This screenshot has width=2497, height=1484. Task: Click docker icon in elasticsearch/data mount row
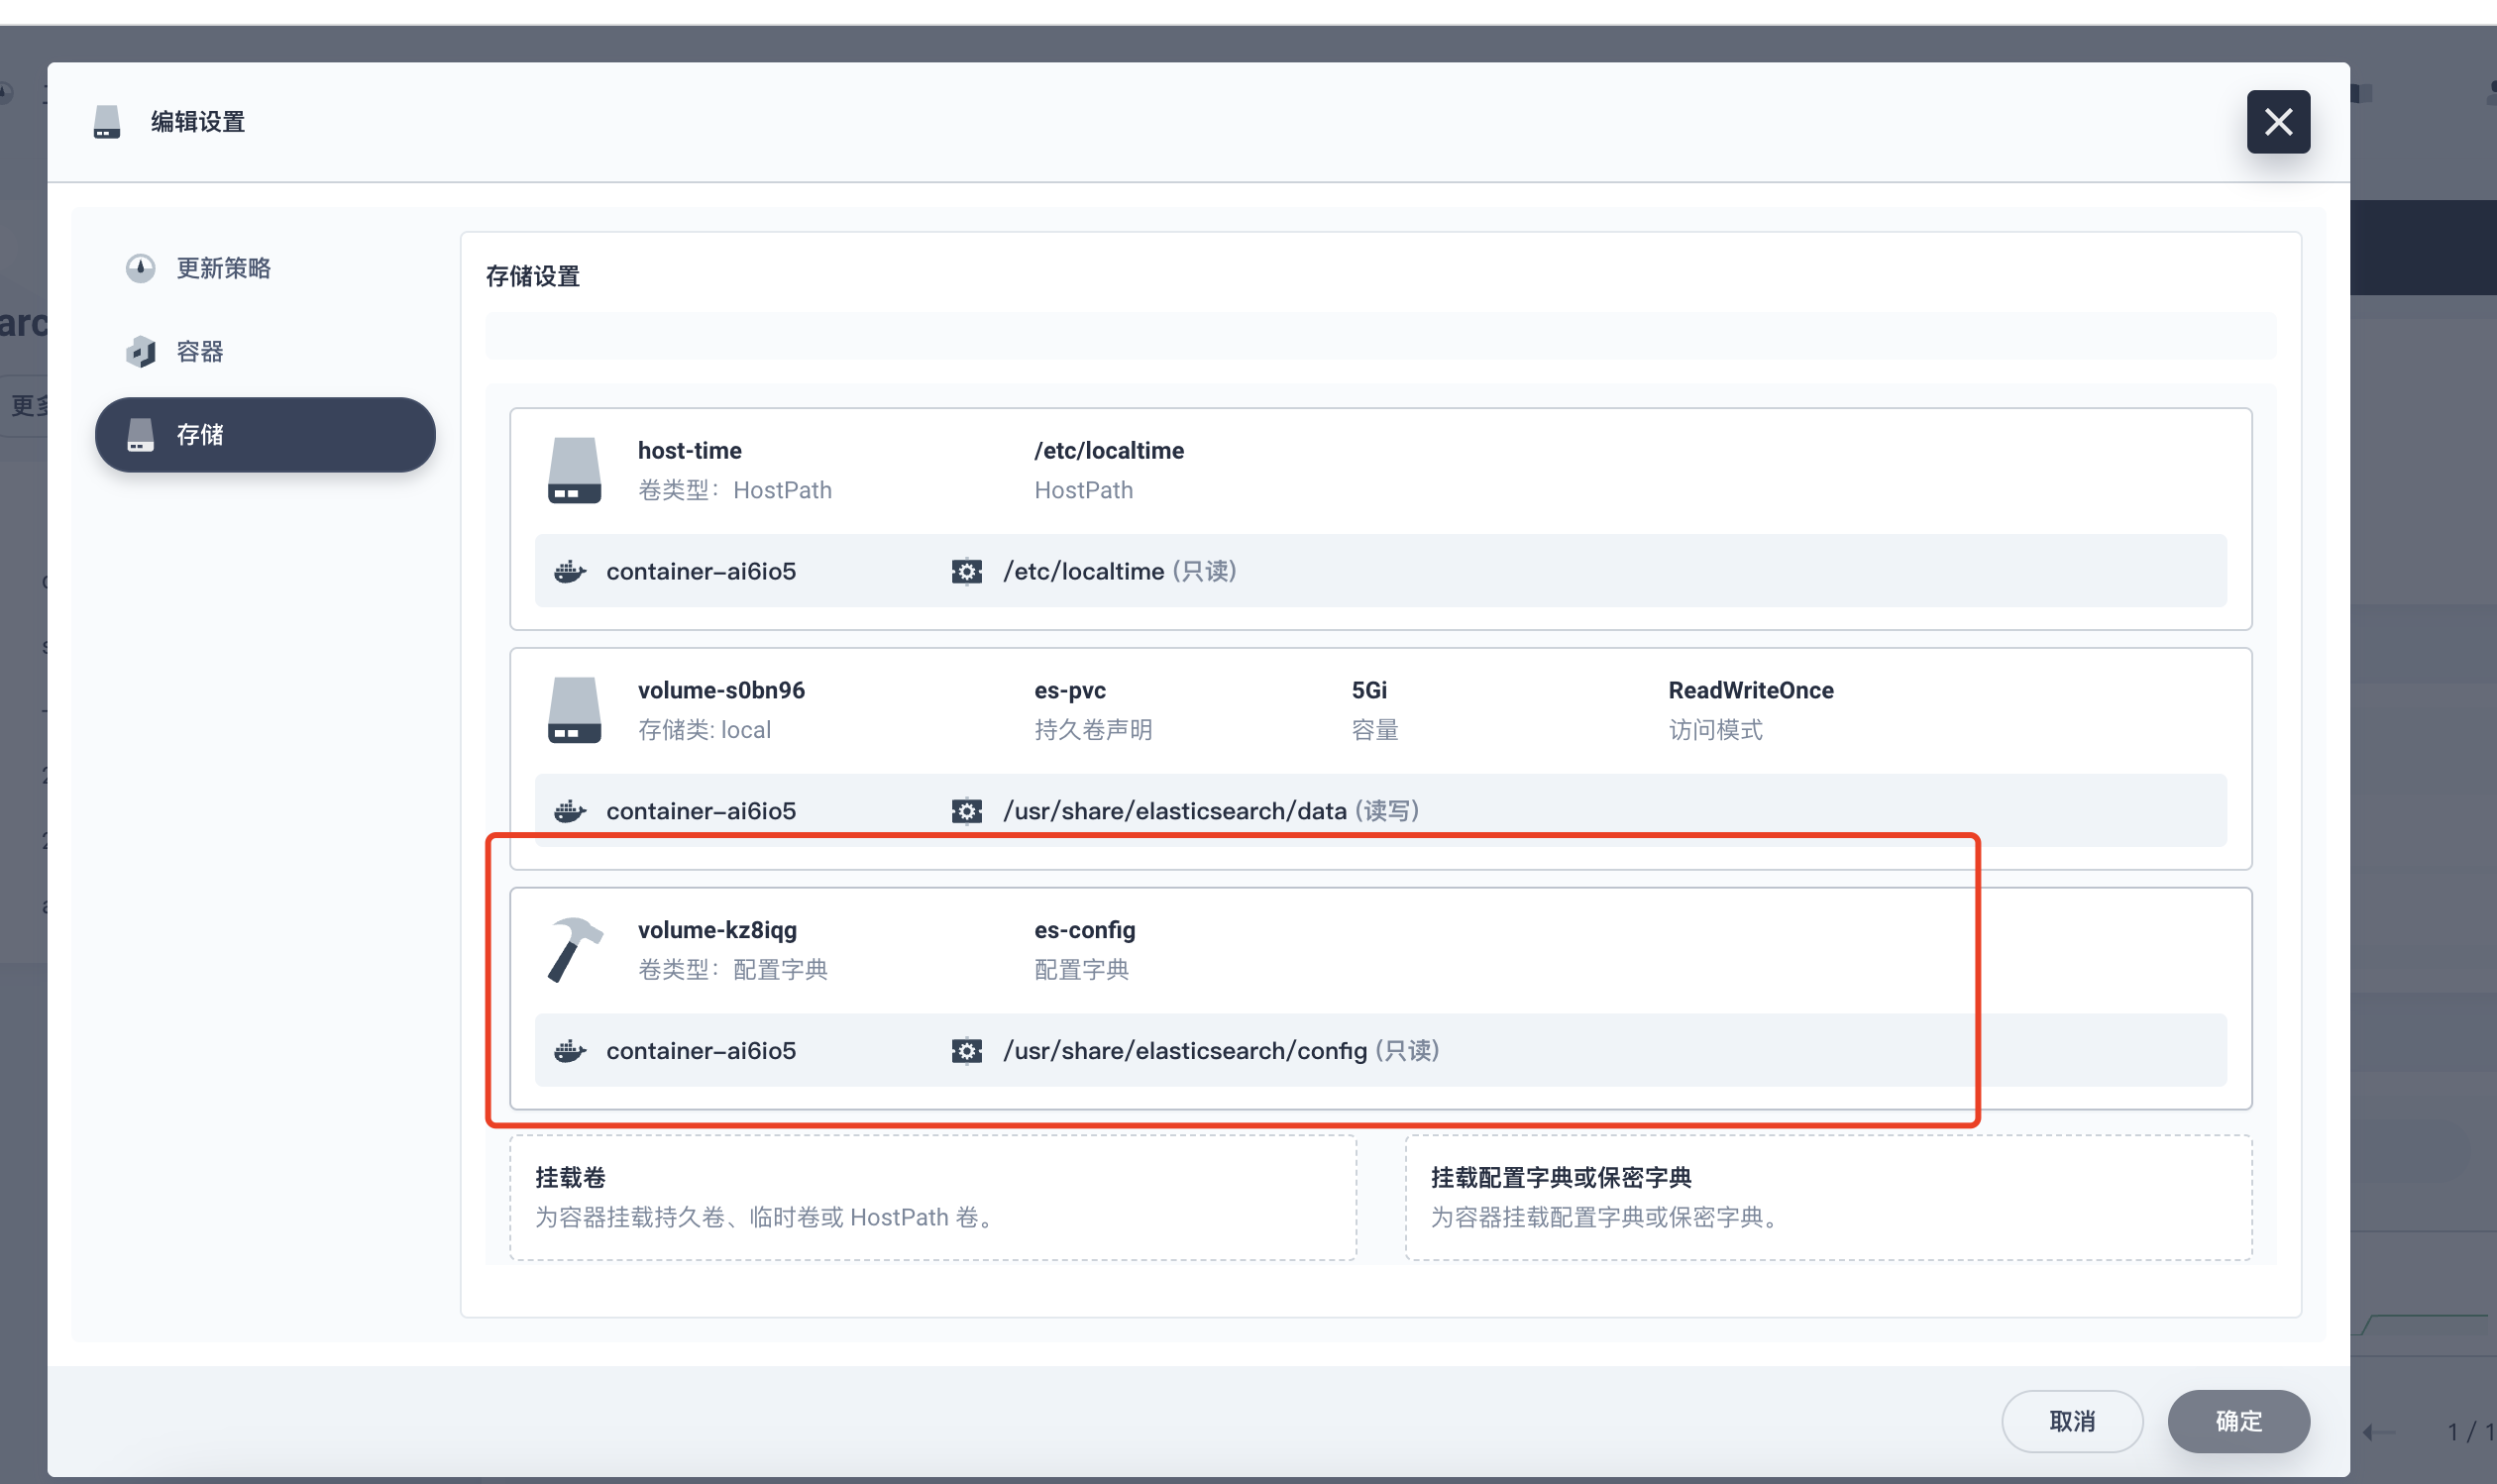click(x=570, y=811)
